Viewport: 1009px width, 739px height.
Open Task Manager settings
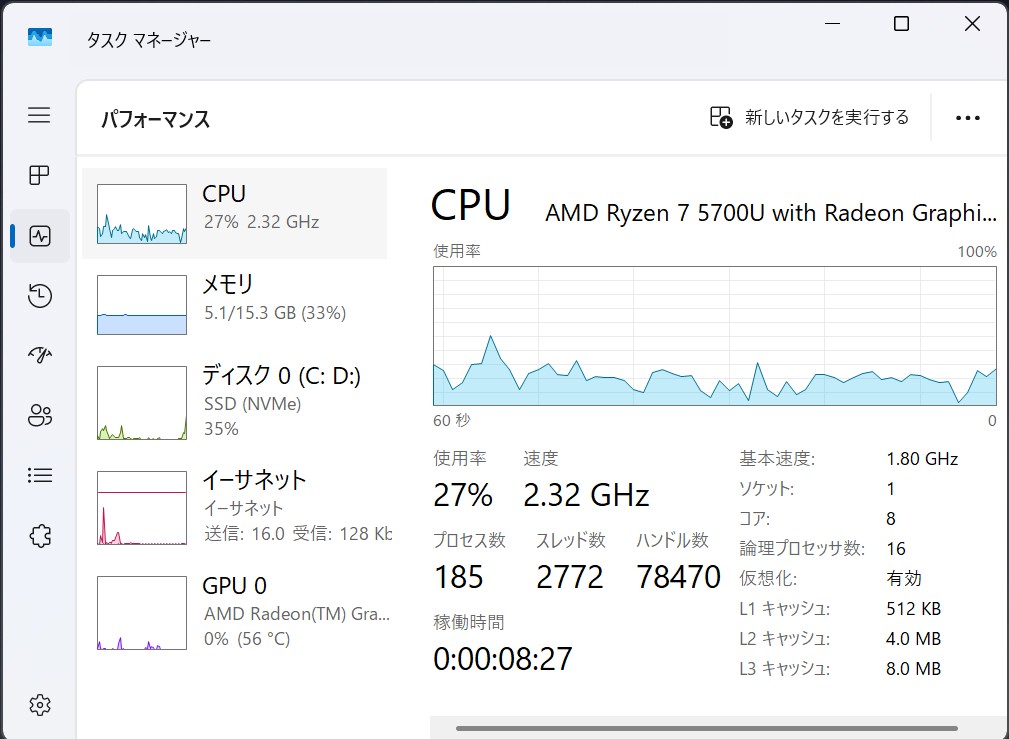[x=39, y=704]
